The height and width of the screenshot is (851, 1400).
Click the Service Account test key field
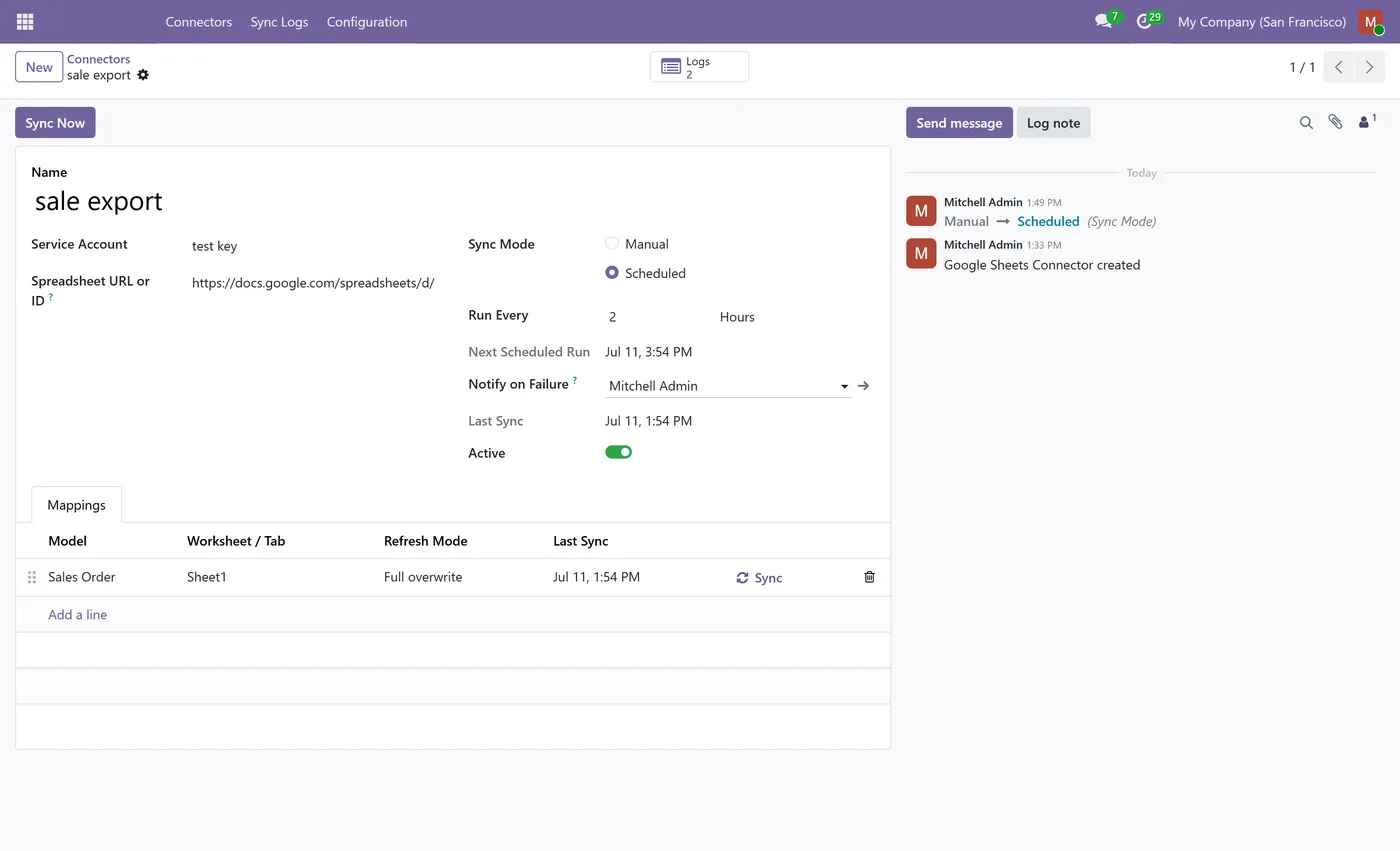(314, 246)
